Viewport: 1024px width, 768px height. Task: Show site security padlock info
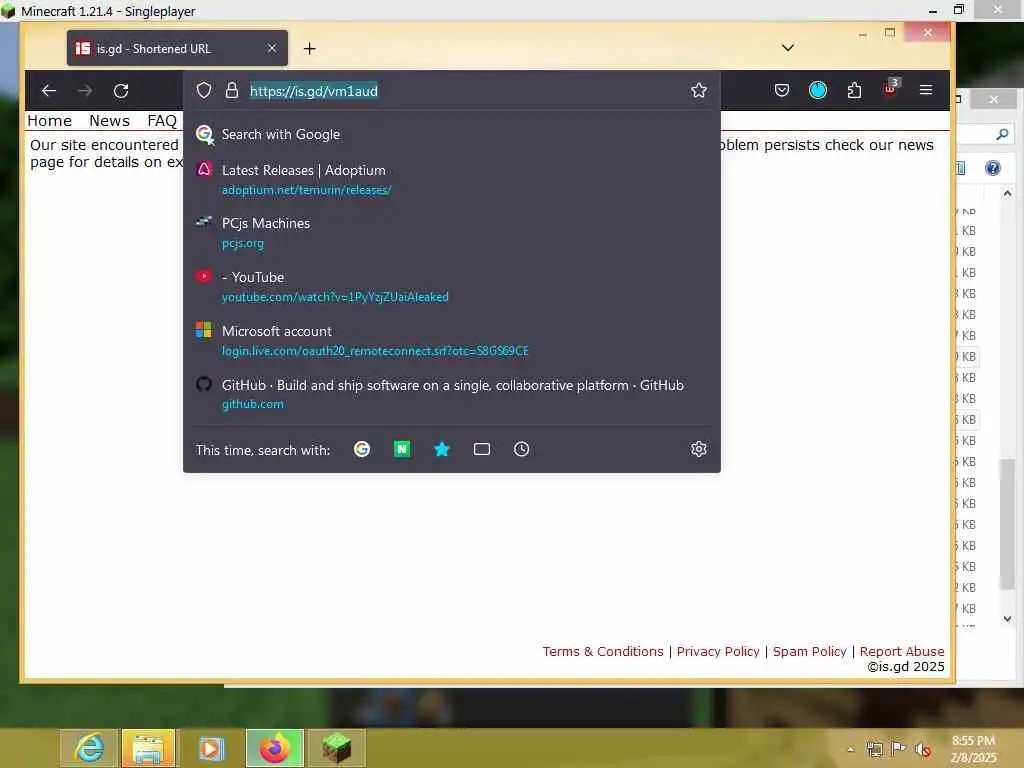tap(232, 90)
